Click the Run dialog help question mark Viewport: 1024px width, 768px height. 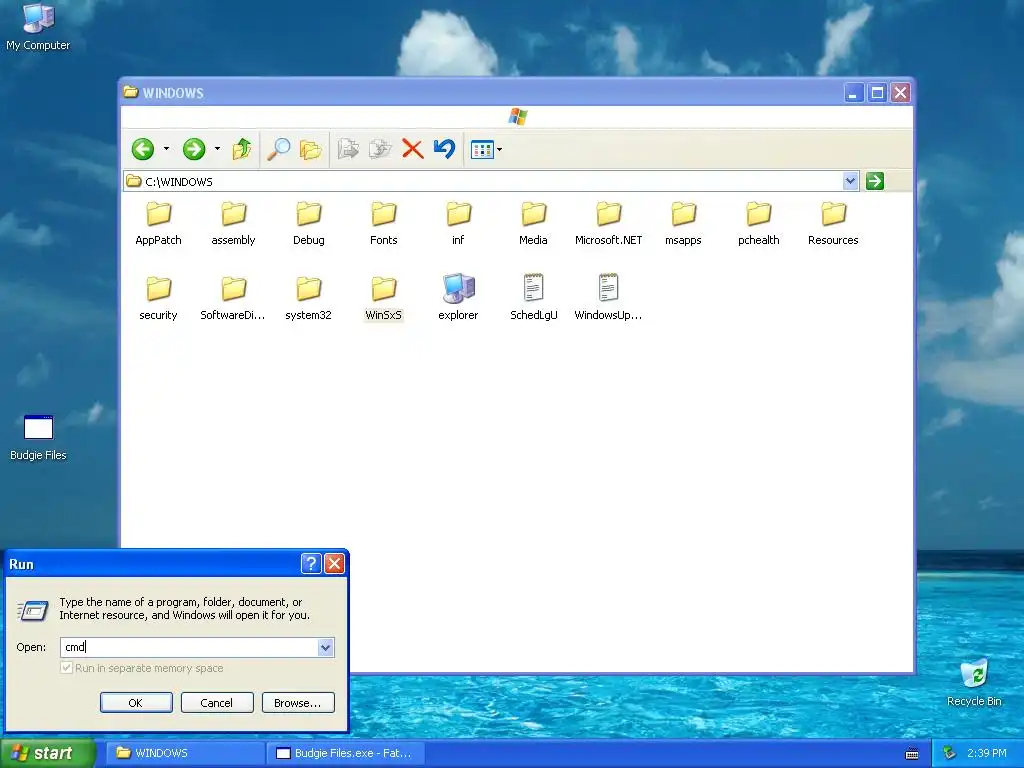click(311, 564)
